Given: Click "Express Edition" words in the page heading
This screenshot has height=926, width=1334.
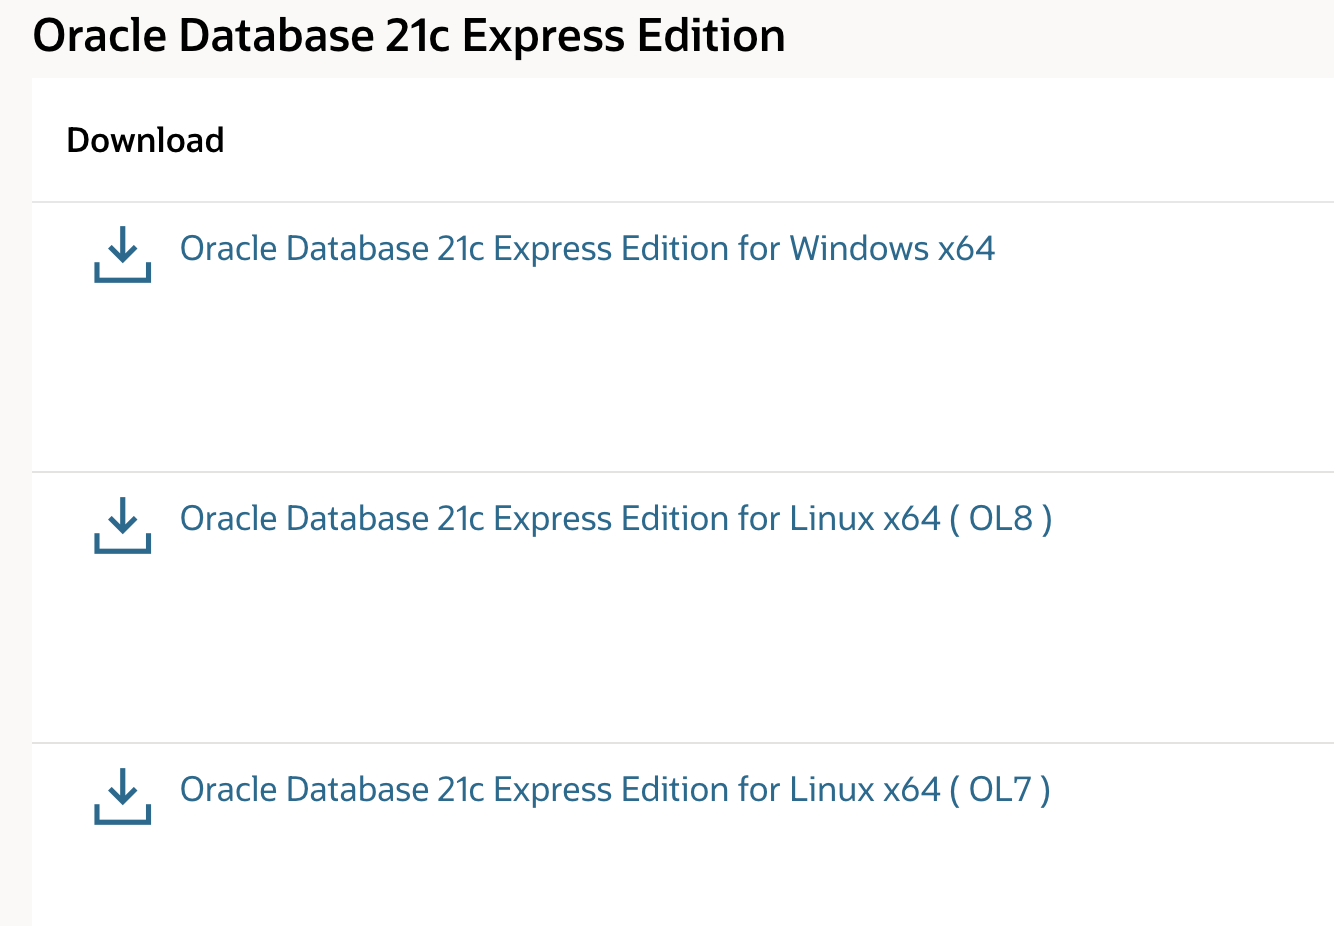Looking at the screenshot, I should (624, 36).
